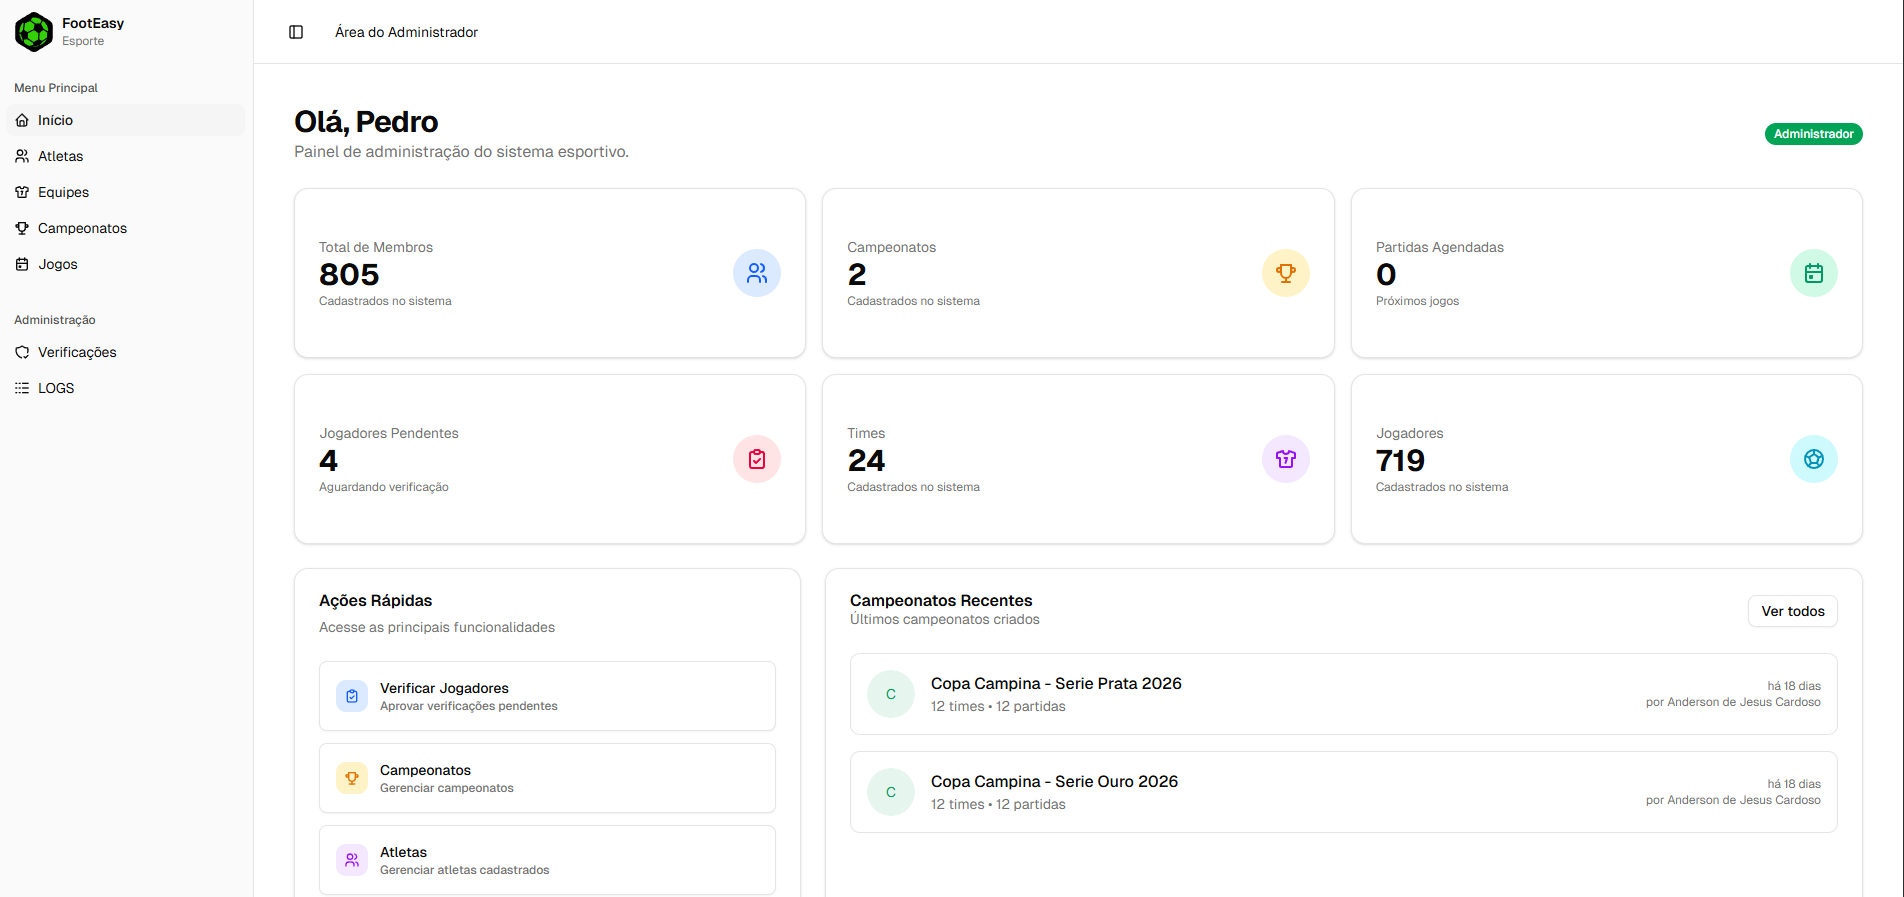Viewport: 1904px width, 897px height.
Task: Open Copa Campina - Serie Prata 2026
Action: (x=1056, y=684)
